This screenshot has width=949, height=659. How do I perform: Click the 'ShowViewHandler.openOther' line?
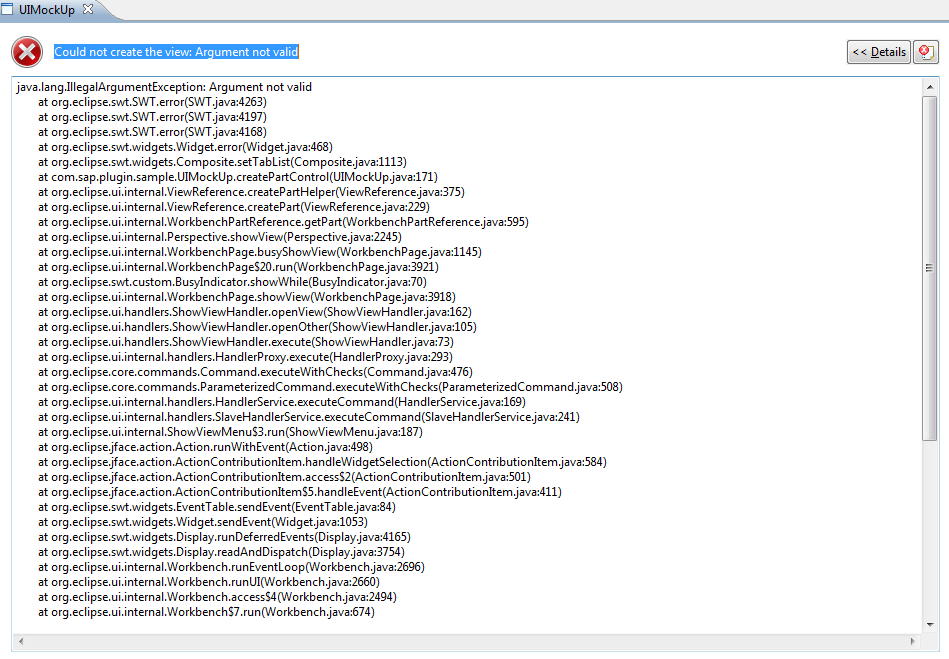257,327
